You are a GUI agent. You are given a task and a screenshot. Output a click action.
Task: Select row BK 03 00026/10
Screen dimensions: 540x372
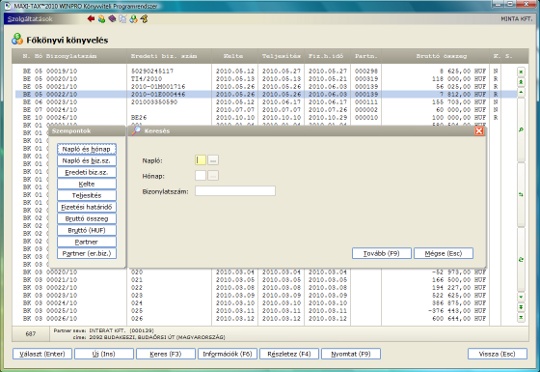click(266, 318)
